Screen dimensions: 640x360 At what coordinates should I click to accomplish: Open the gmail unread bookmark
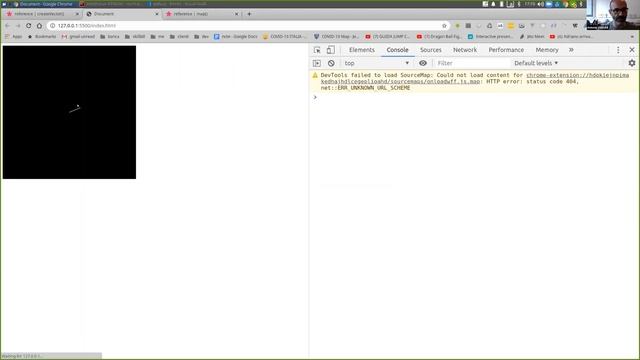pyautogui.click(x=78, y=37)
